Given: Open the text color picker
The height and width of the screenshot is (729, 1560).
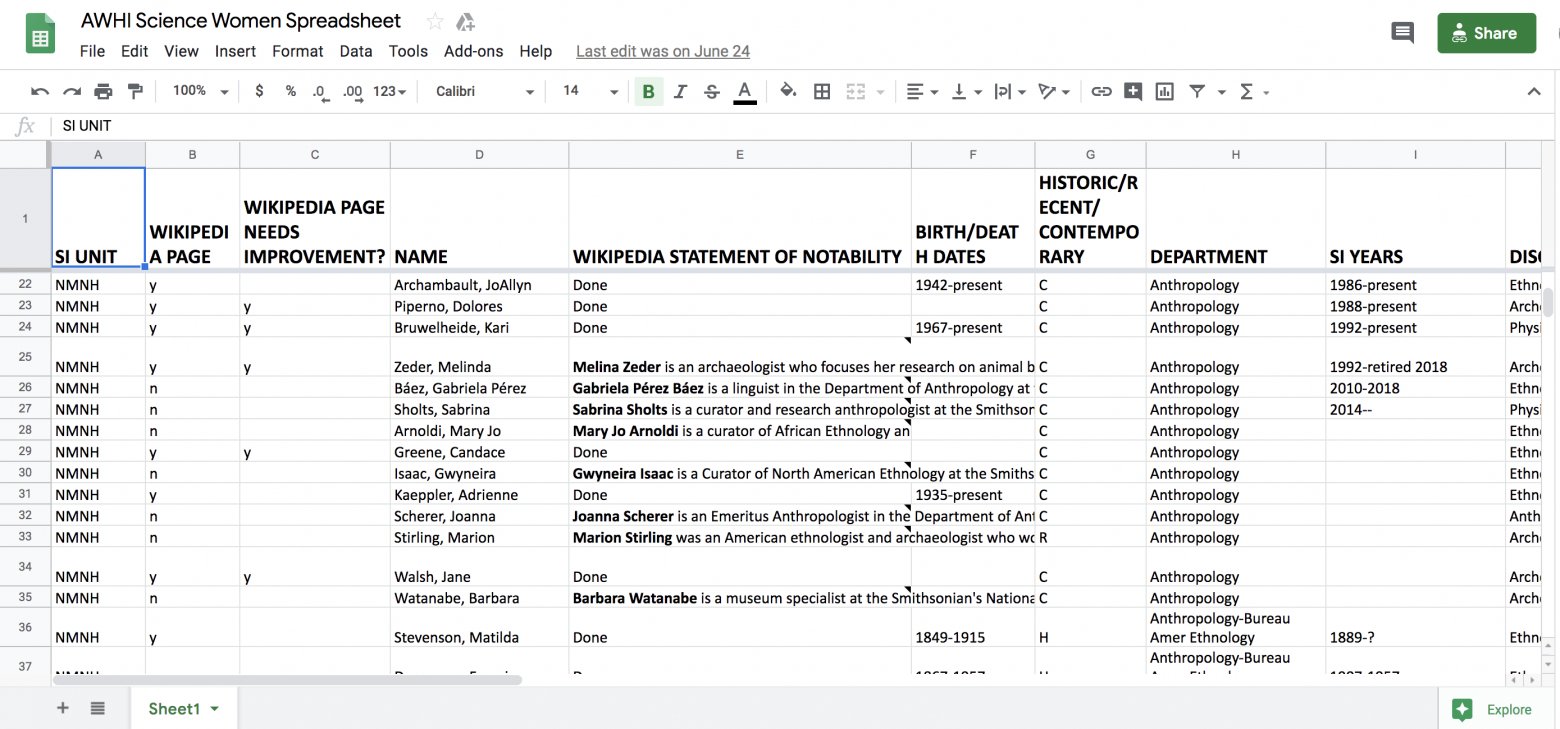Looking at the screenshot, I should point(744,92).
